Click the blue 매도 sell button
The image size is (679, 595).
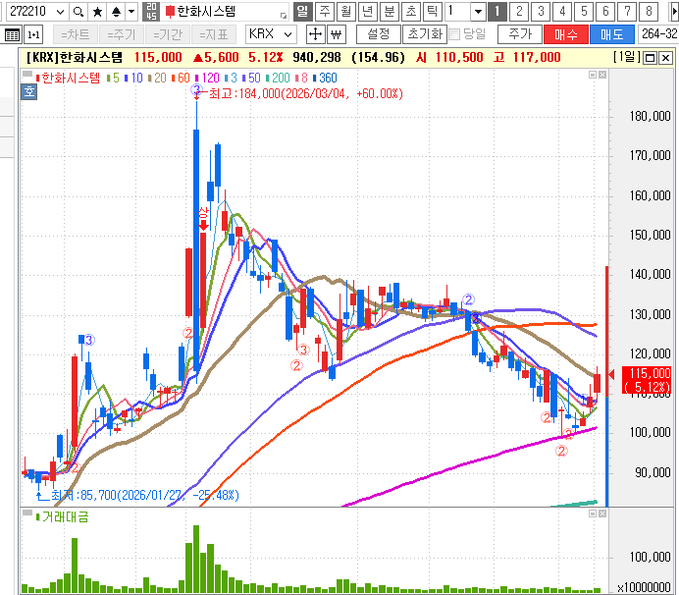click(x=612, y=34)
